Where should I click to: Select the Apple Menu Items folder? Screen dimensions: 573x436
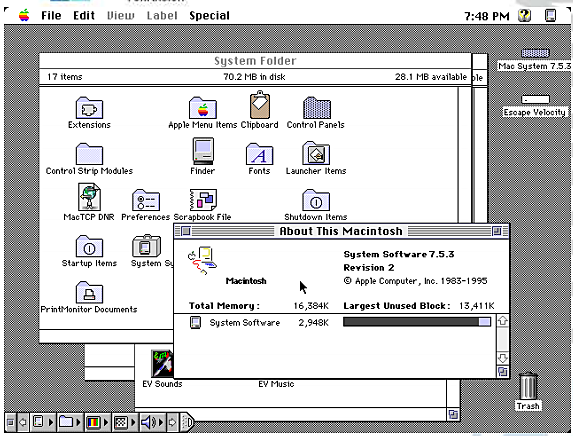click(203, 108)
